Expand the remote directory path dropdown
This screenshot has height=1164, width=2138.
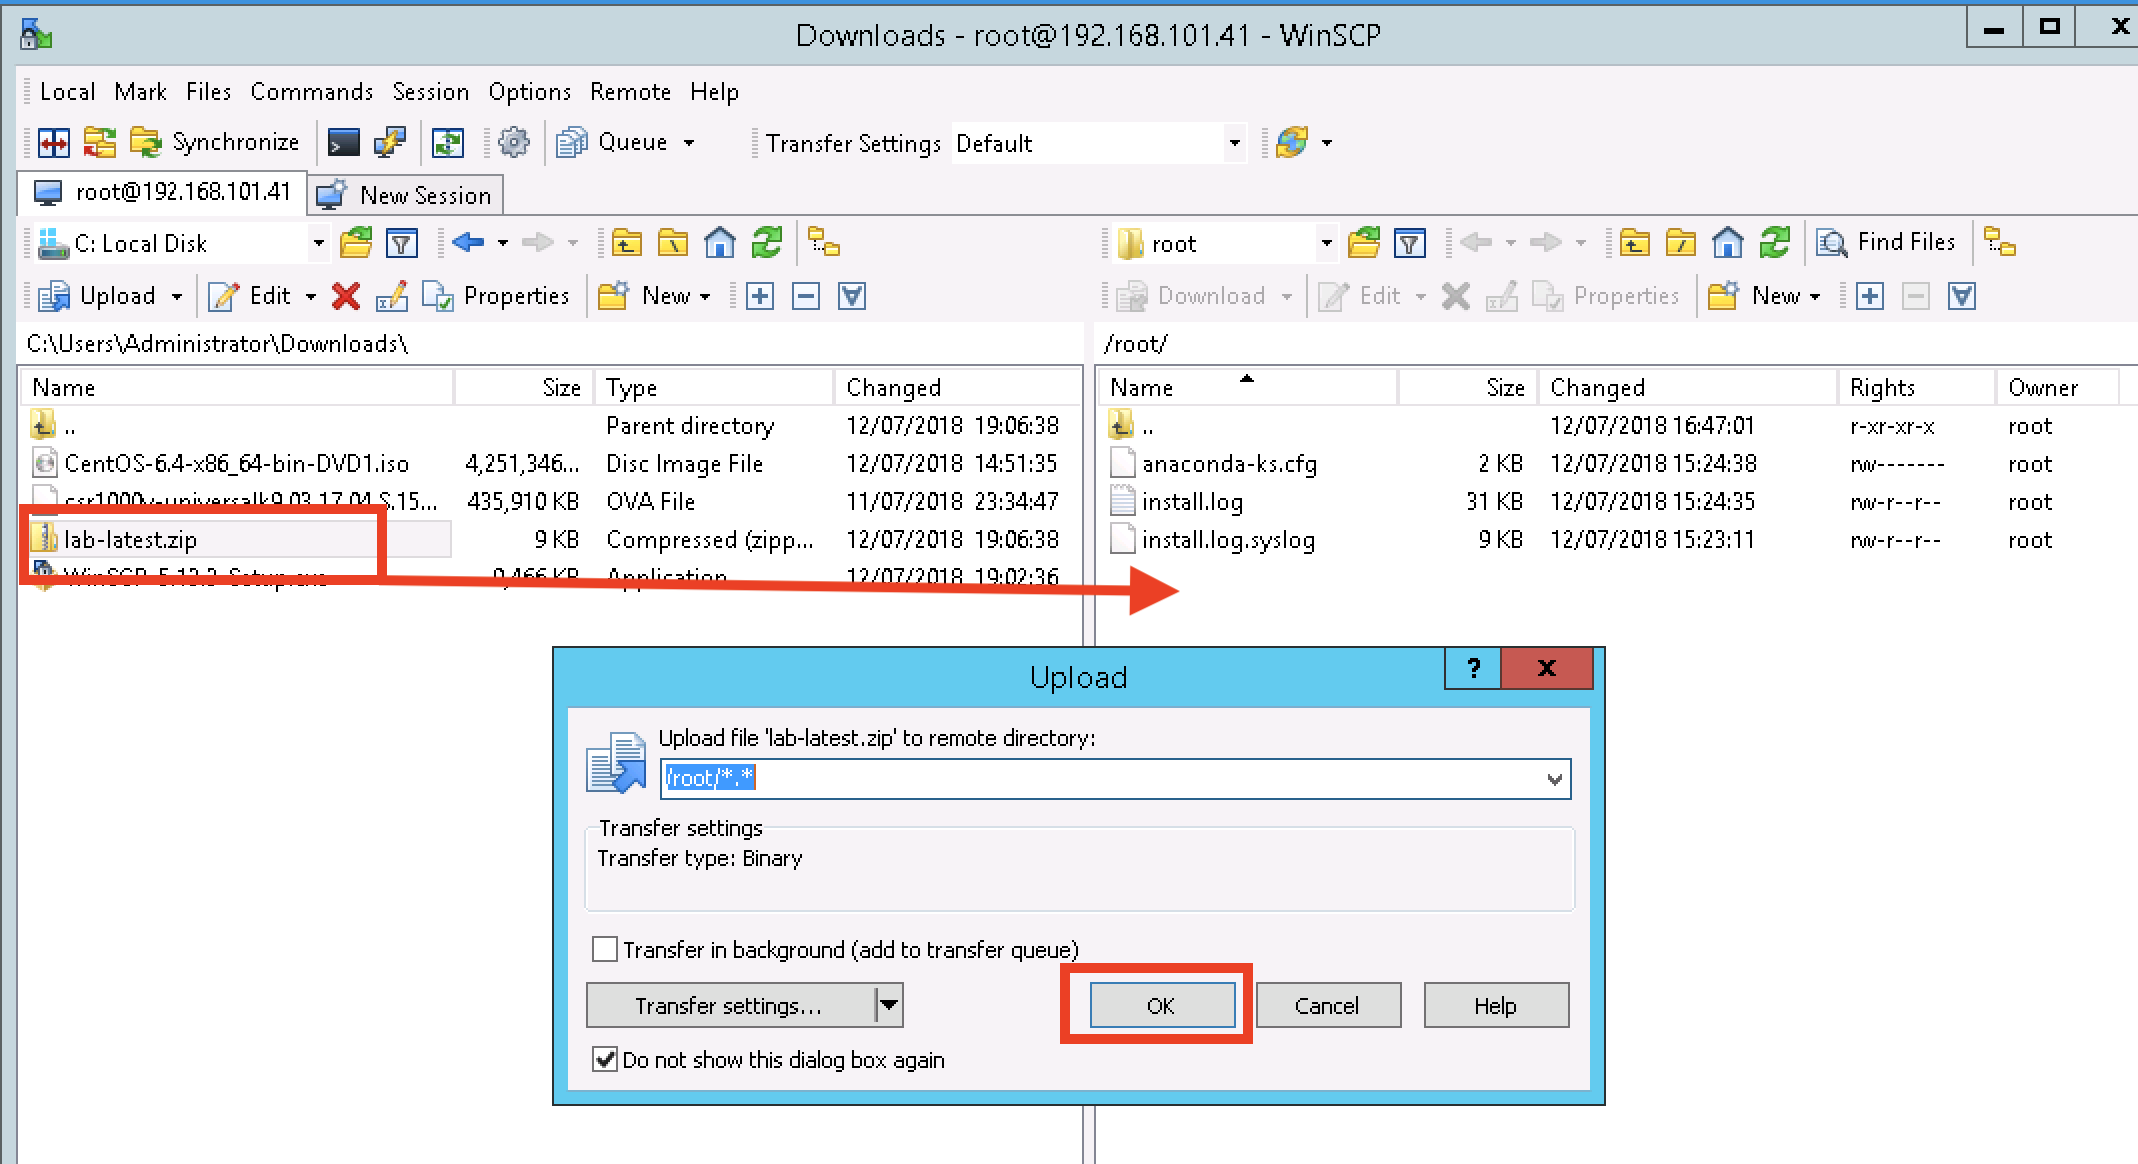pyautogui.click(x=1554, y=779)
